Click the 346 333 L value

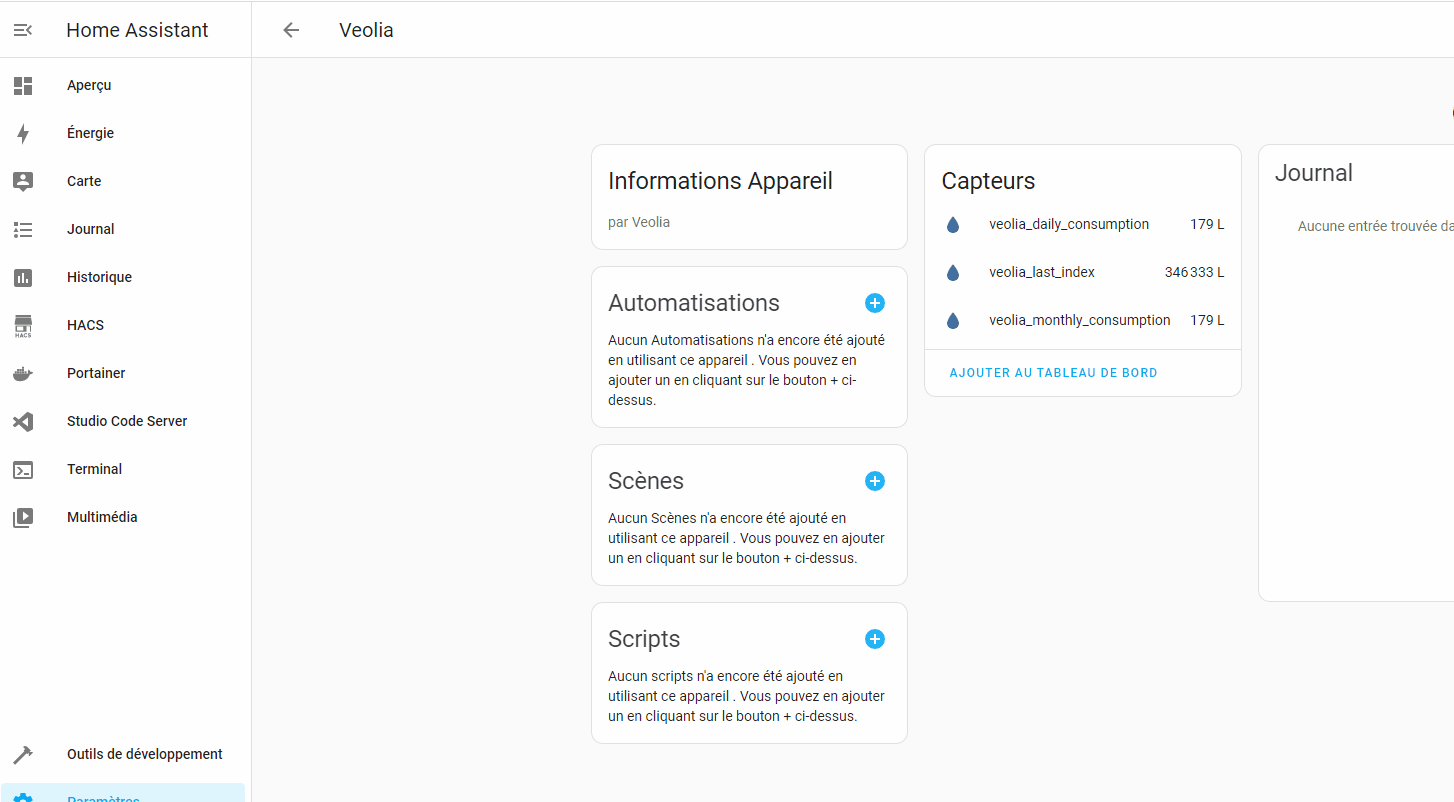click(x=1194, y=273)
